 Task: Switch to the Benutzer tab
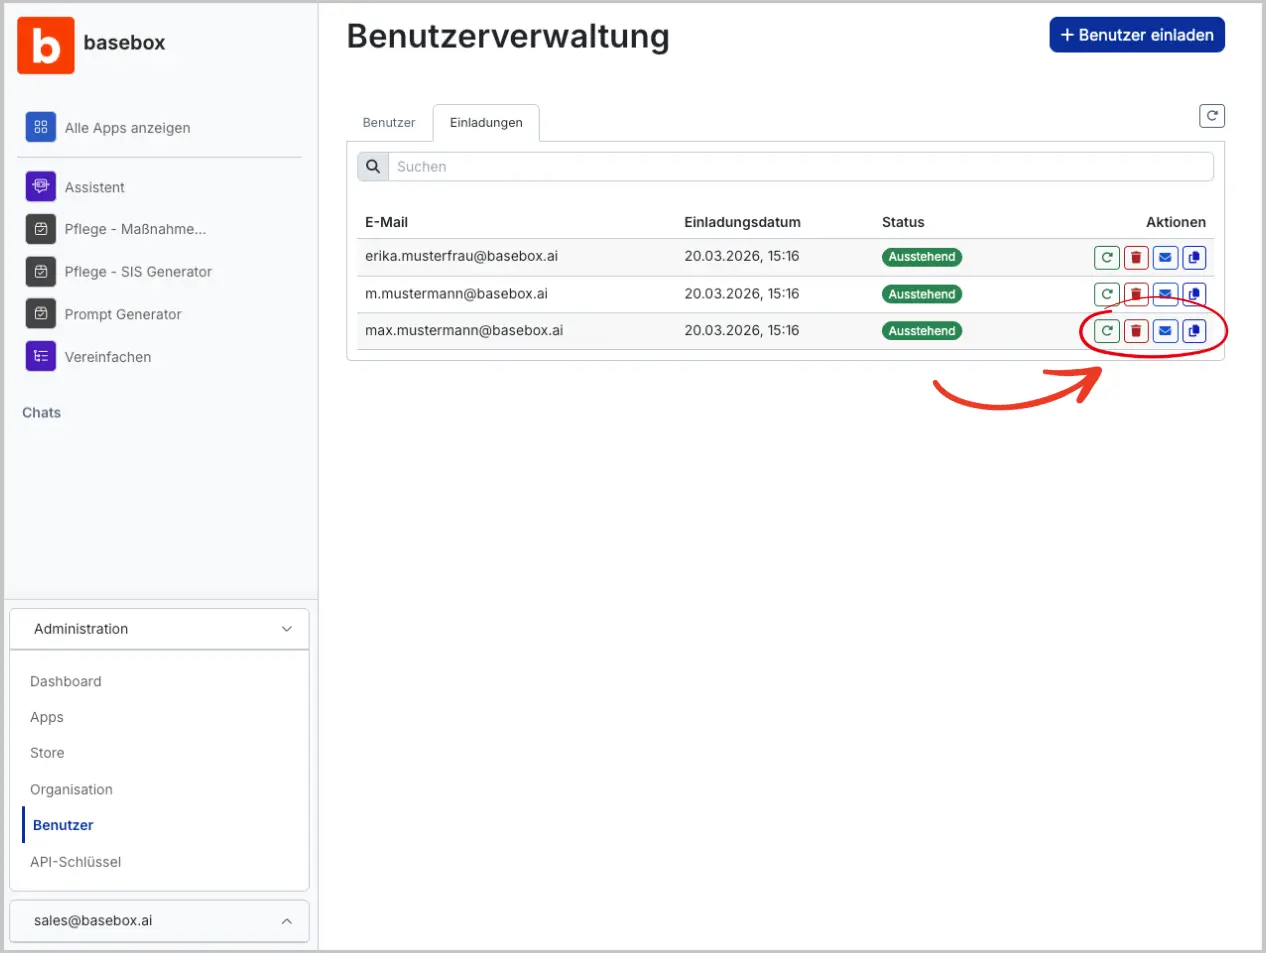pyautogui.click(x=388, y=122)
